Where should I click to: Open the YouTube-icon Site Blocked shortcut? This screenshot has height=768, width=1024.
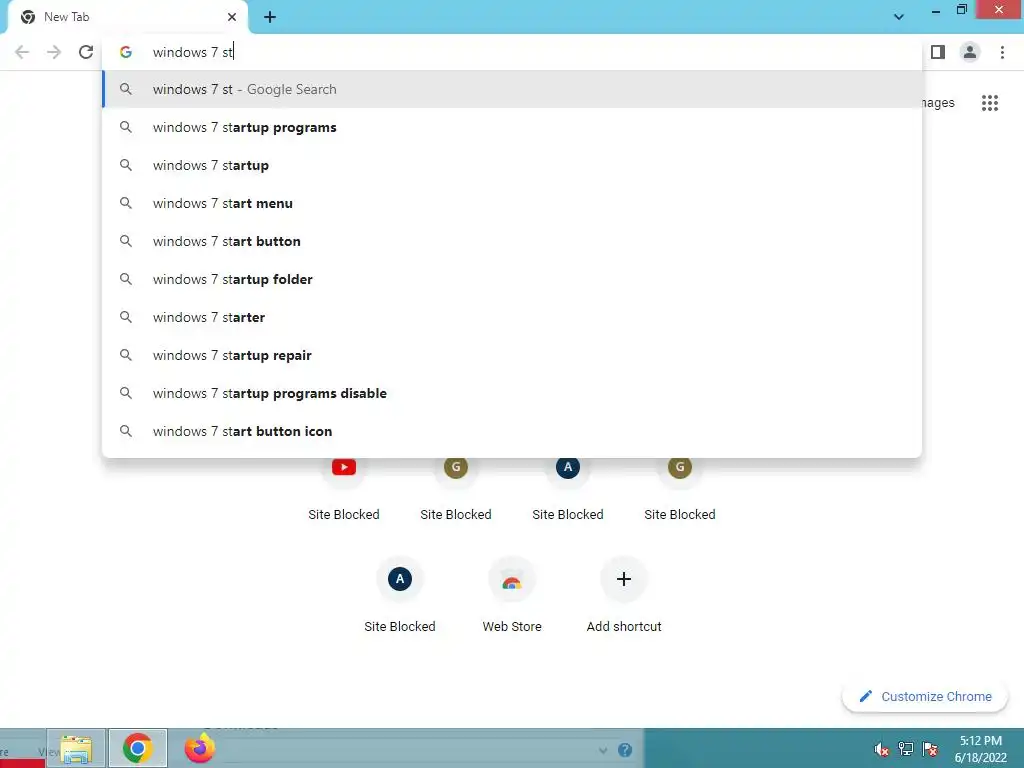(344, 487)
